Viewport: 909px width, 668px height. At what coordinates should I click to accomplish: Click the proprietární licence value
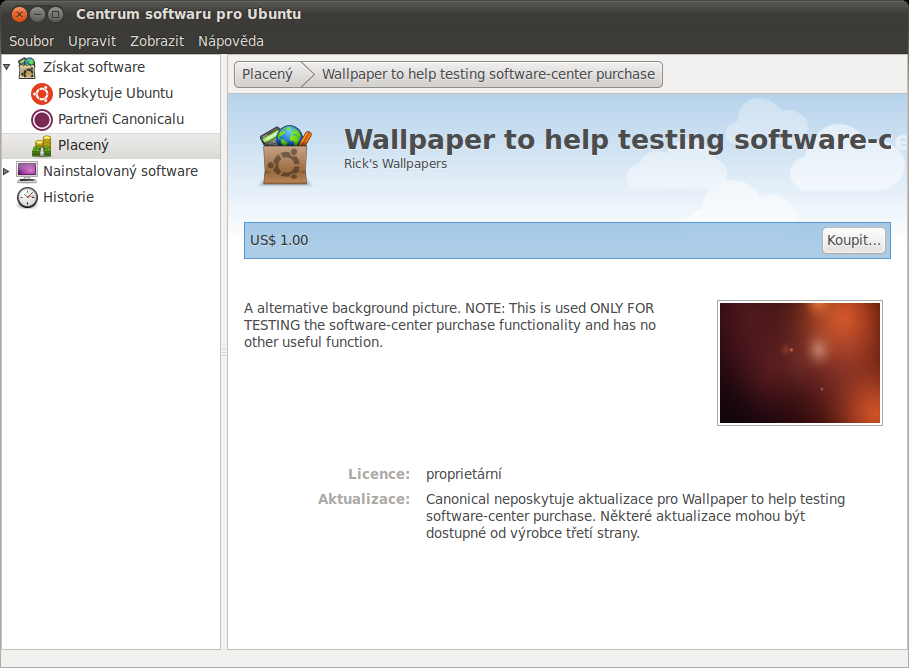pyautogui.click(x=464, y=474)
